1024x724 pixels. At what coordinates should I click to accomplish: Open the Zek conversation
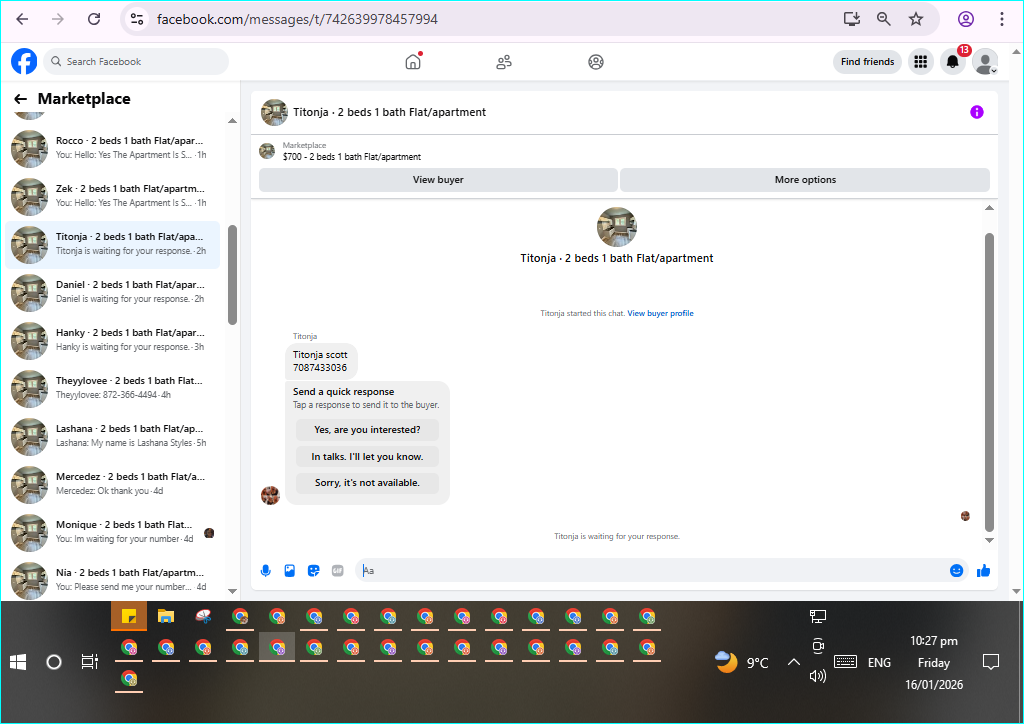tap(112, 197)
